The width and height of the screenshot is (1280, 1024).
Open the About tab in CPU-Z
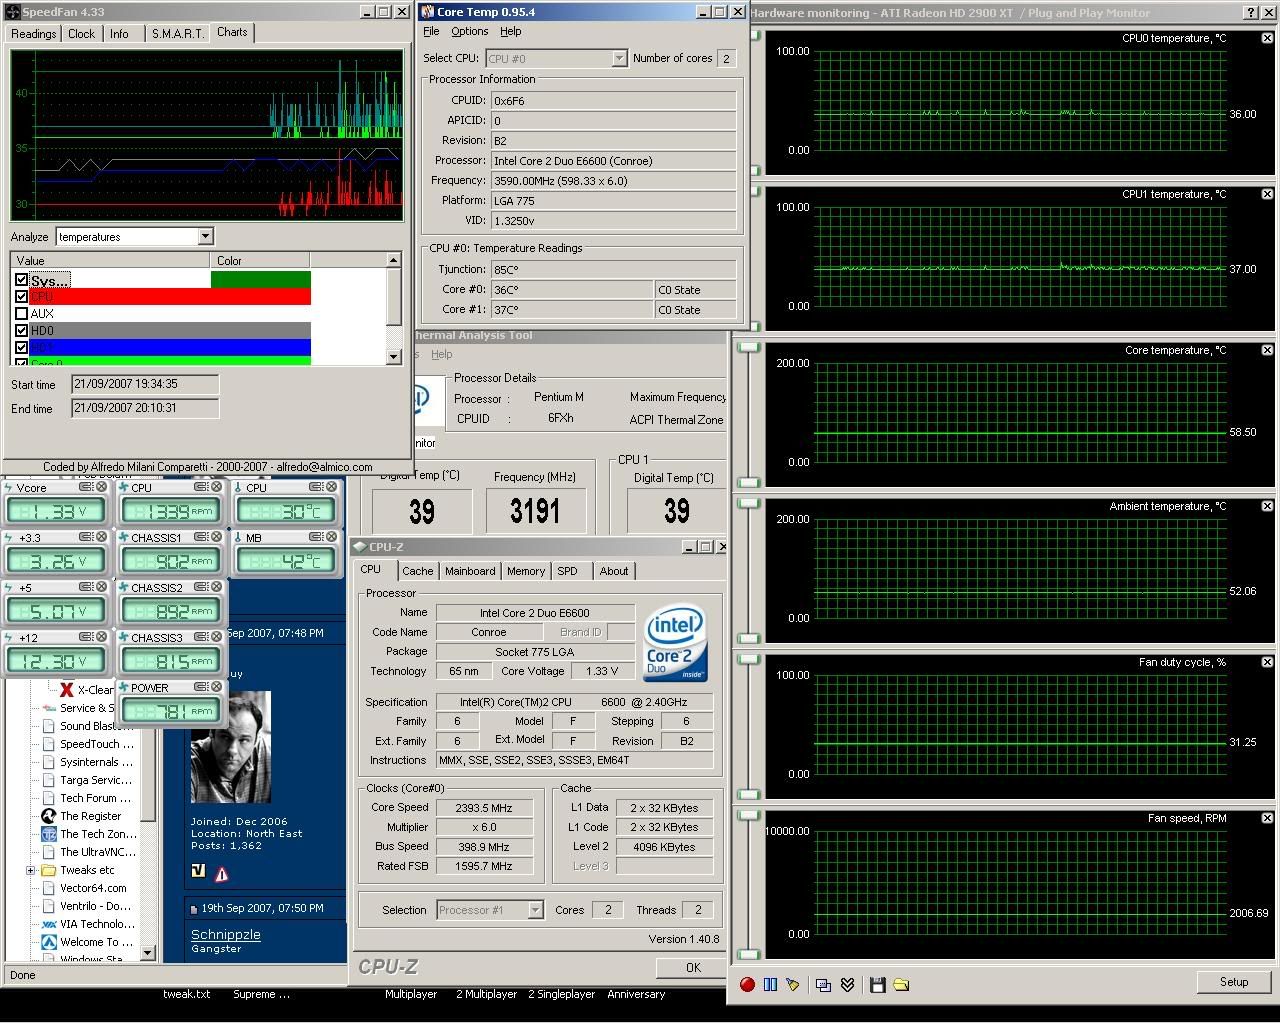click(614, 571)
